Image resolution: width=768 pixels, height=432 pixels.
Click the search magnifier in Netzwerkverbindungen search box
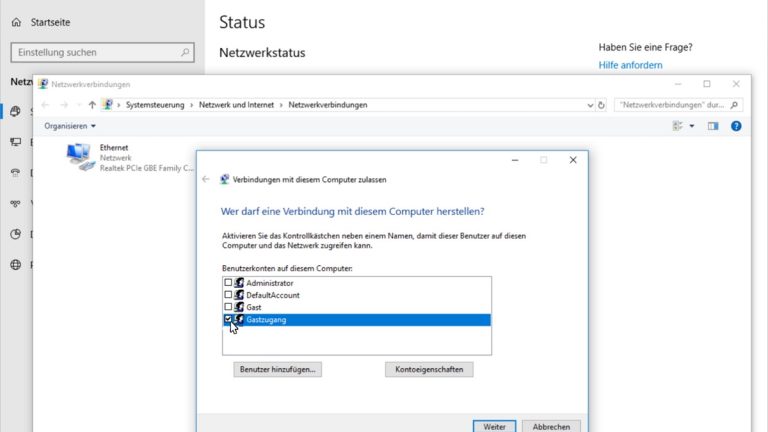[735, 105]
